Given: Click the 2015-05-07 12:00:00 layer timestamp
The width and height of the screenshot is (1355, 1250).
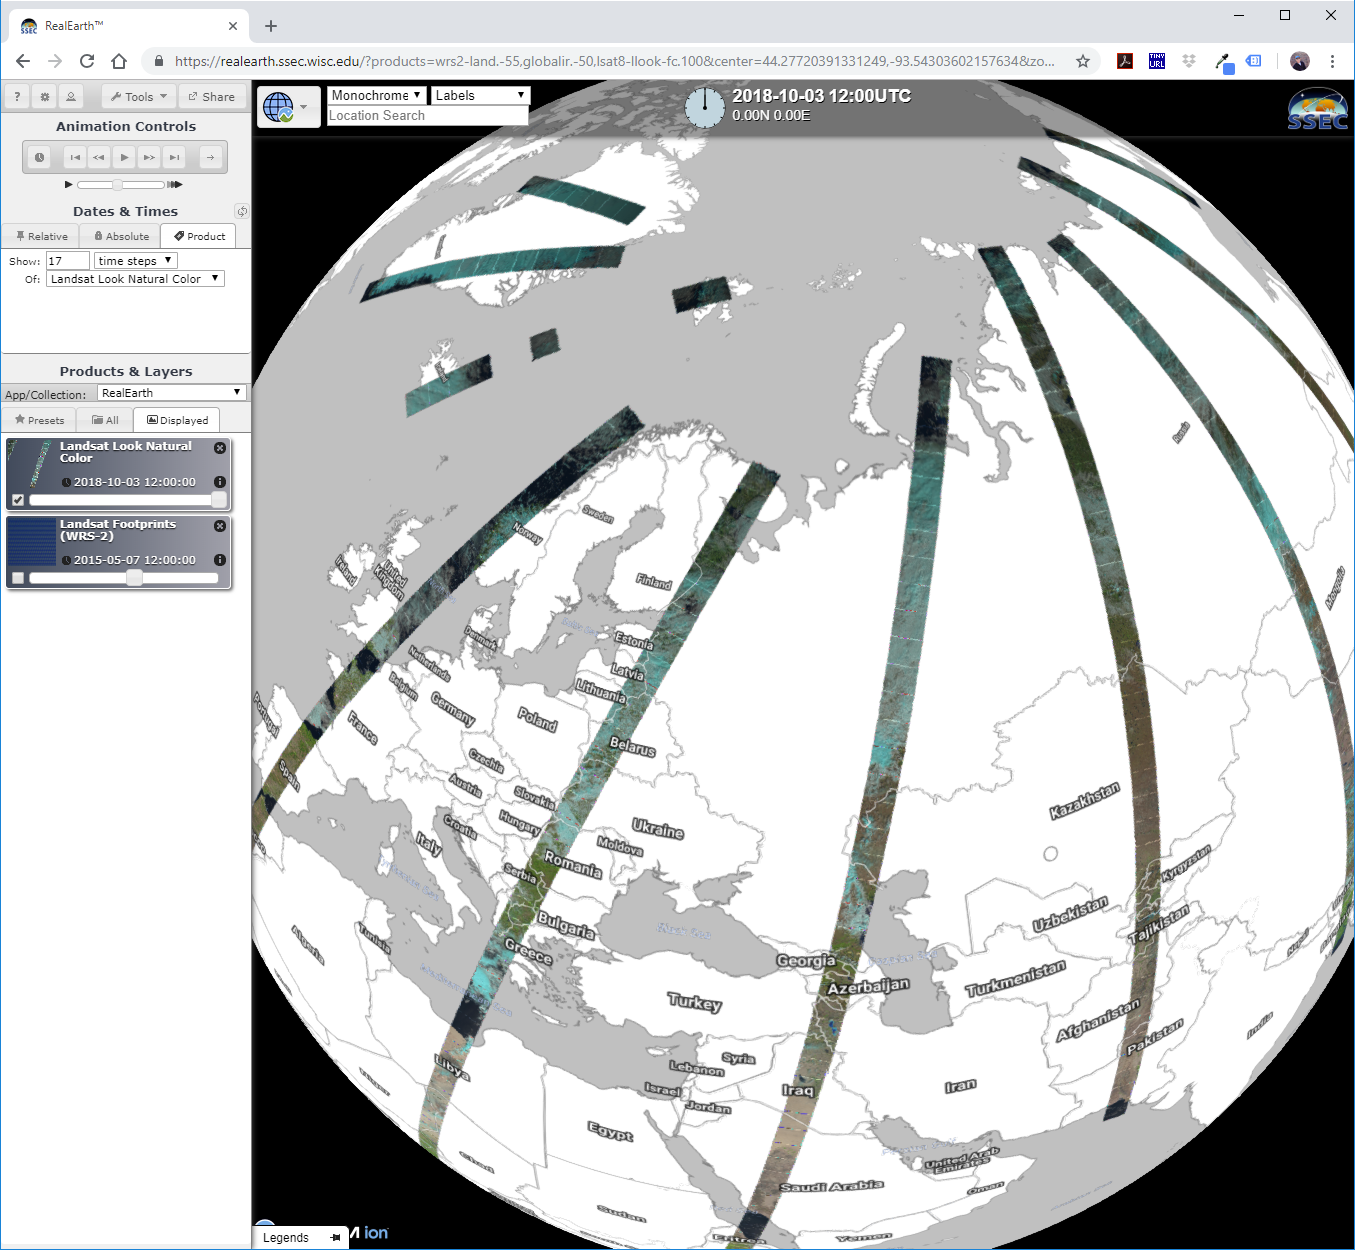Looking at the screenshot, I should coord(135,560).
